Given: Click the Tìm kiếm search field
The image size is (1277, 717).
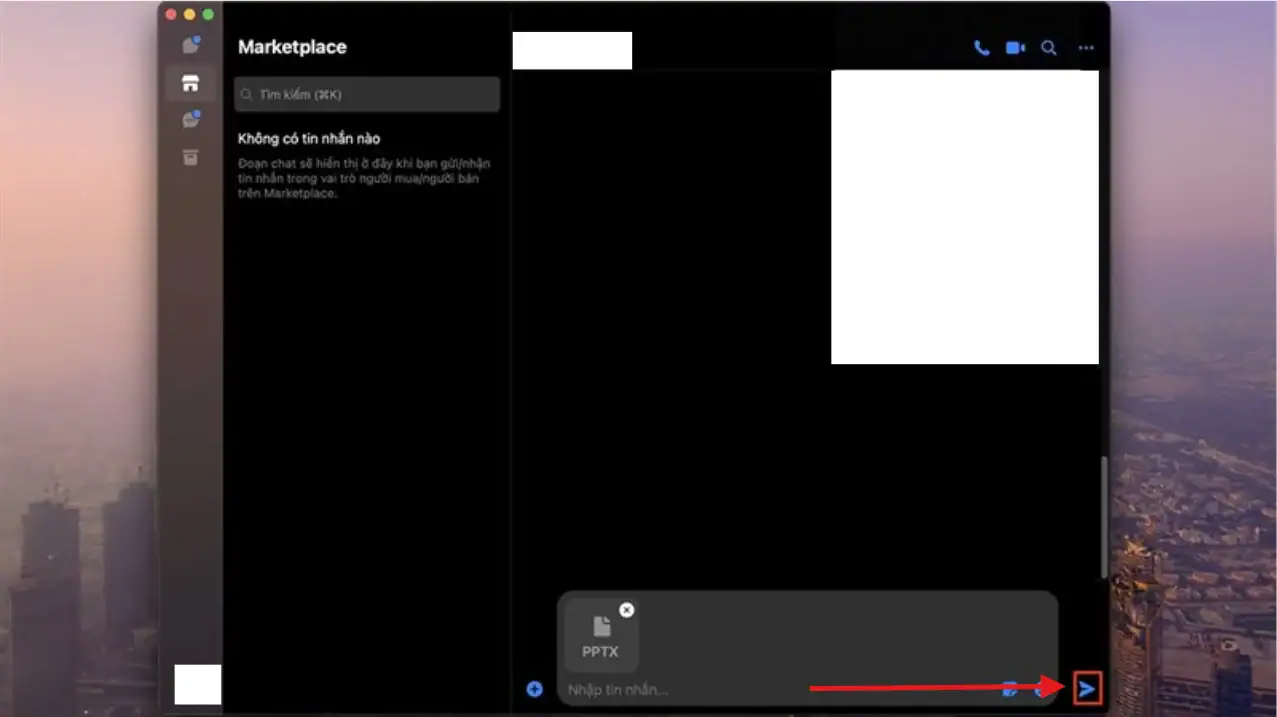Looking at the screenshot, I should 366,94.
